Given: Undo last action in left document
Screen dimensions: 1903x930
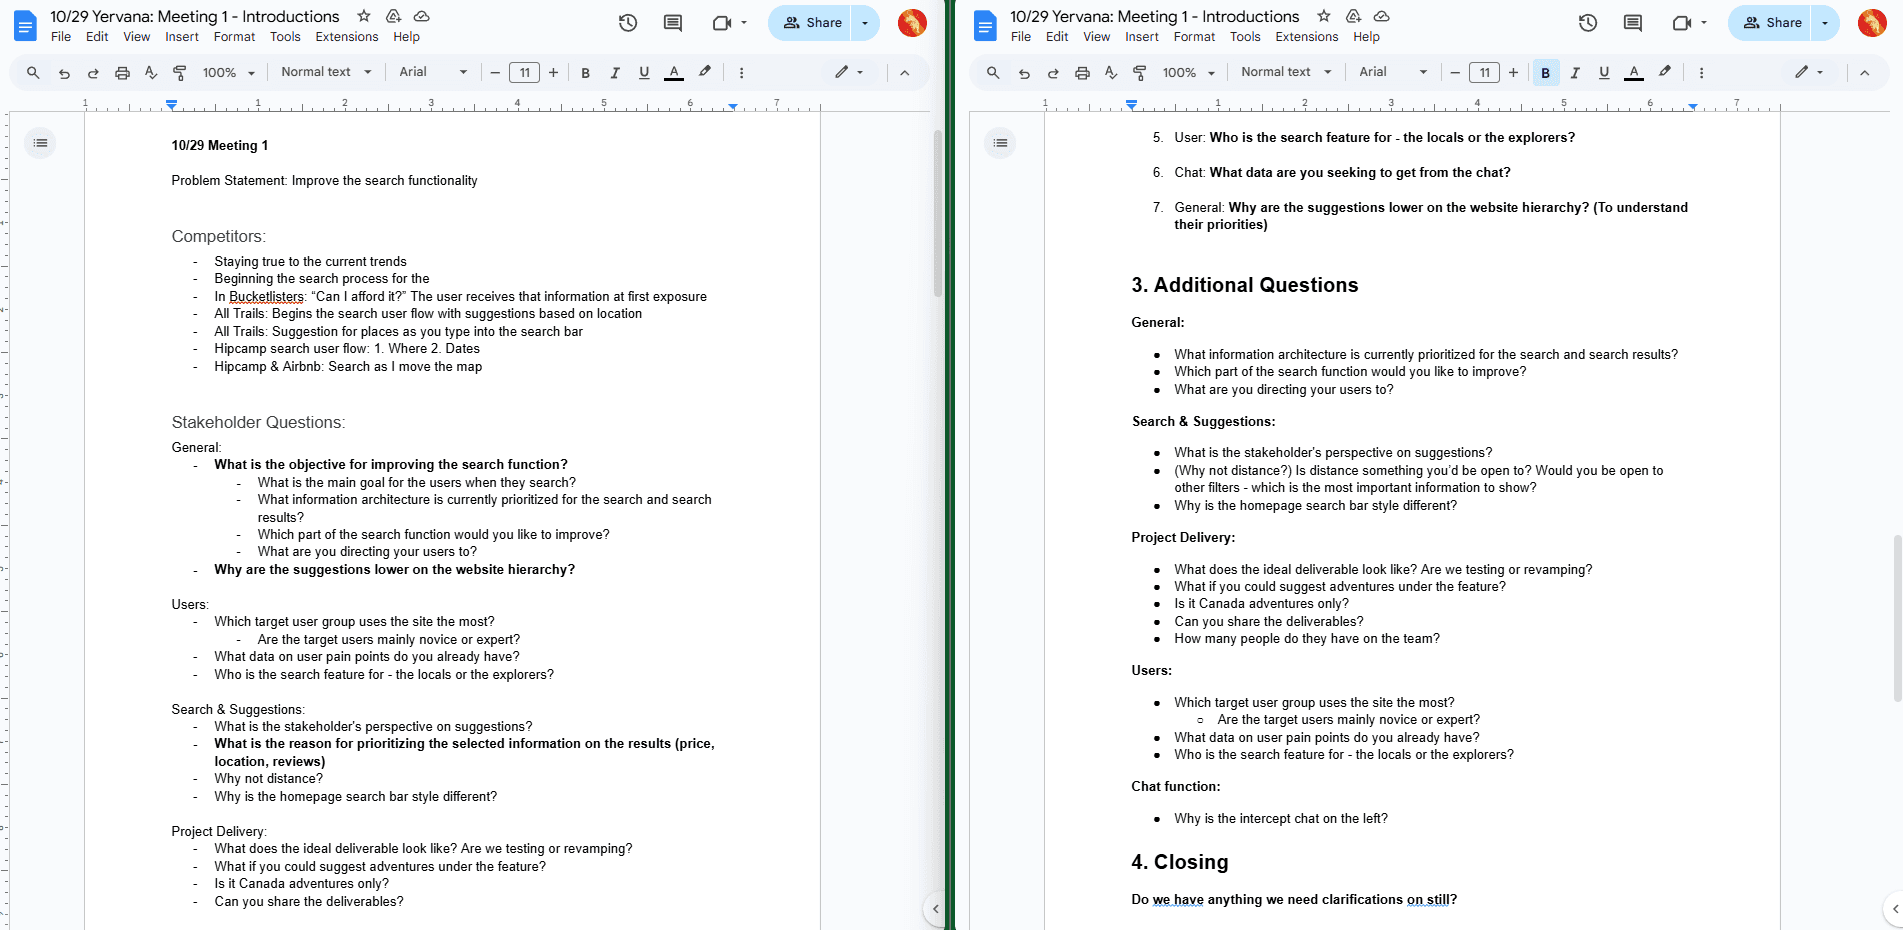Looking at the screenshot, I should pyautogui.click(x=64, y=72).
